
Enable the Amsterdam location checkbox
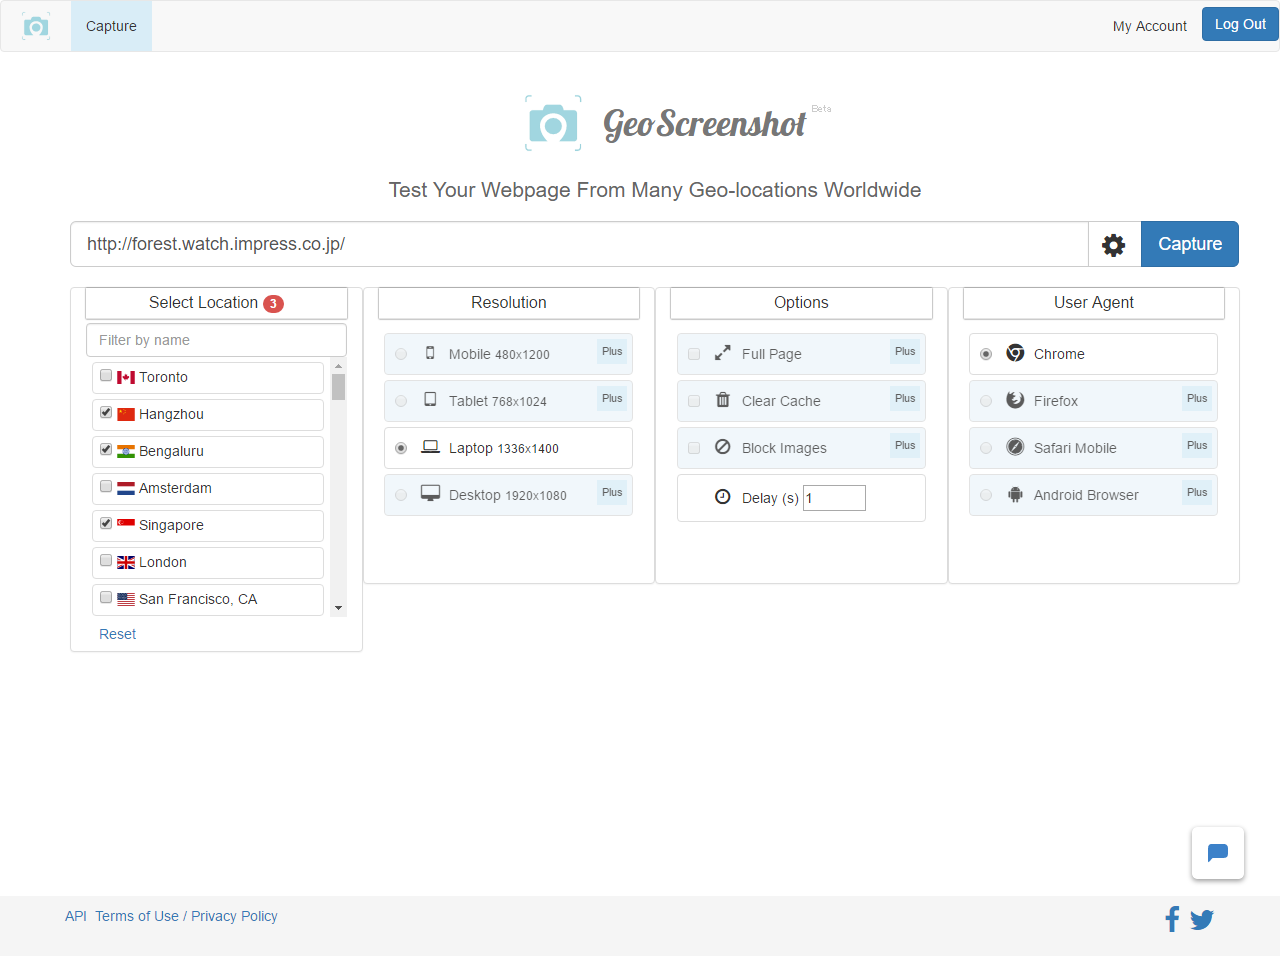(x=106, y=487)
